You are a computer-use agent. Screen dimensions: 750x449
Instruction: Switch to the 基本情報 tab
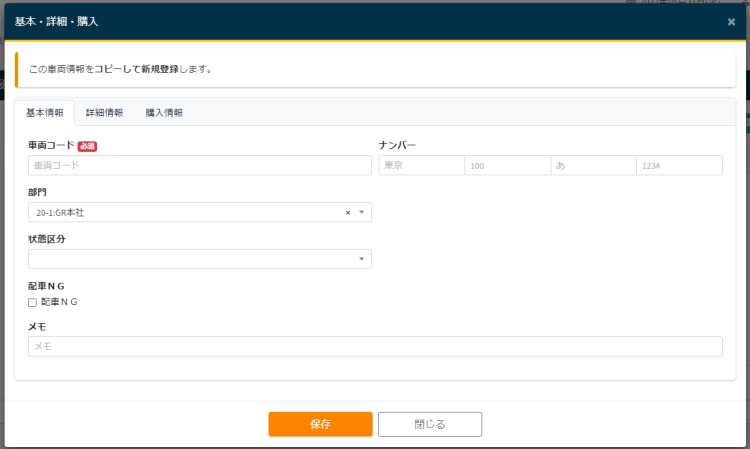(45, 113)
